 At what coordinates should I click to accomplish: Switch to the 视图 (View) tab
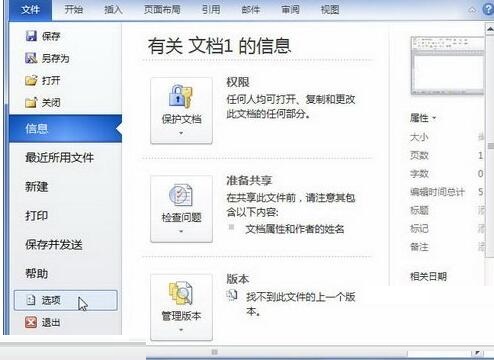pyautogui.click(x=330, y=10)
